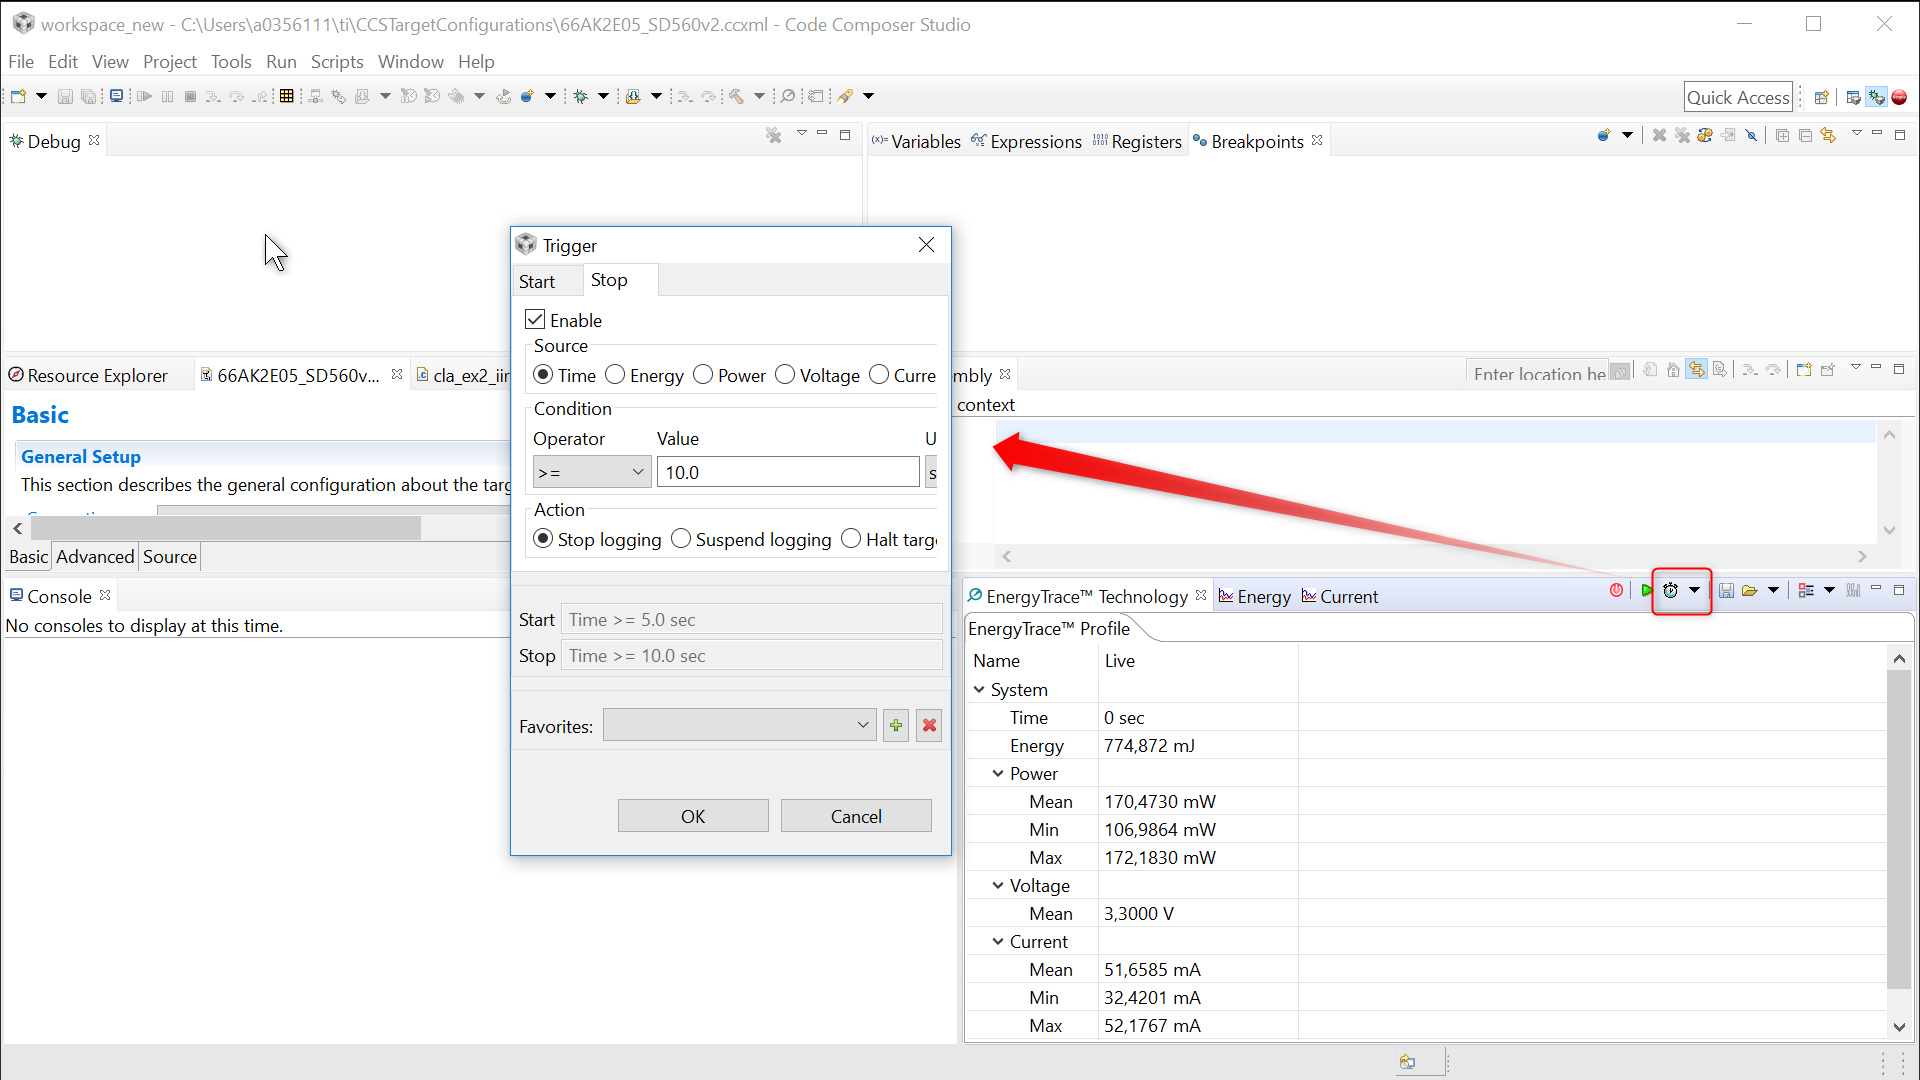Open the stopwatch trigger dropdown arrow

[1694, 590]
